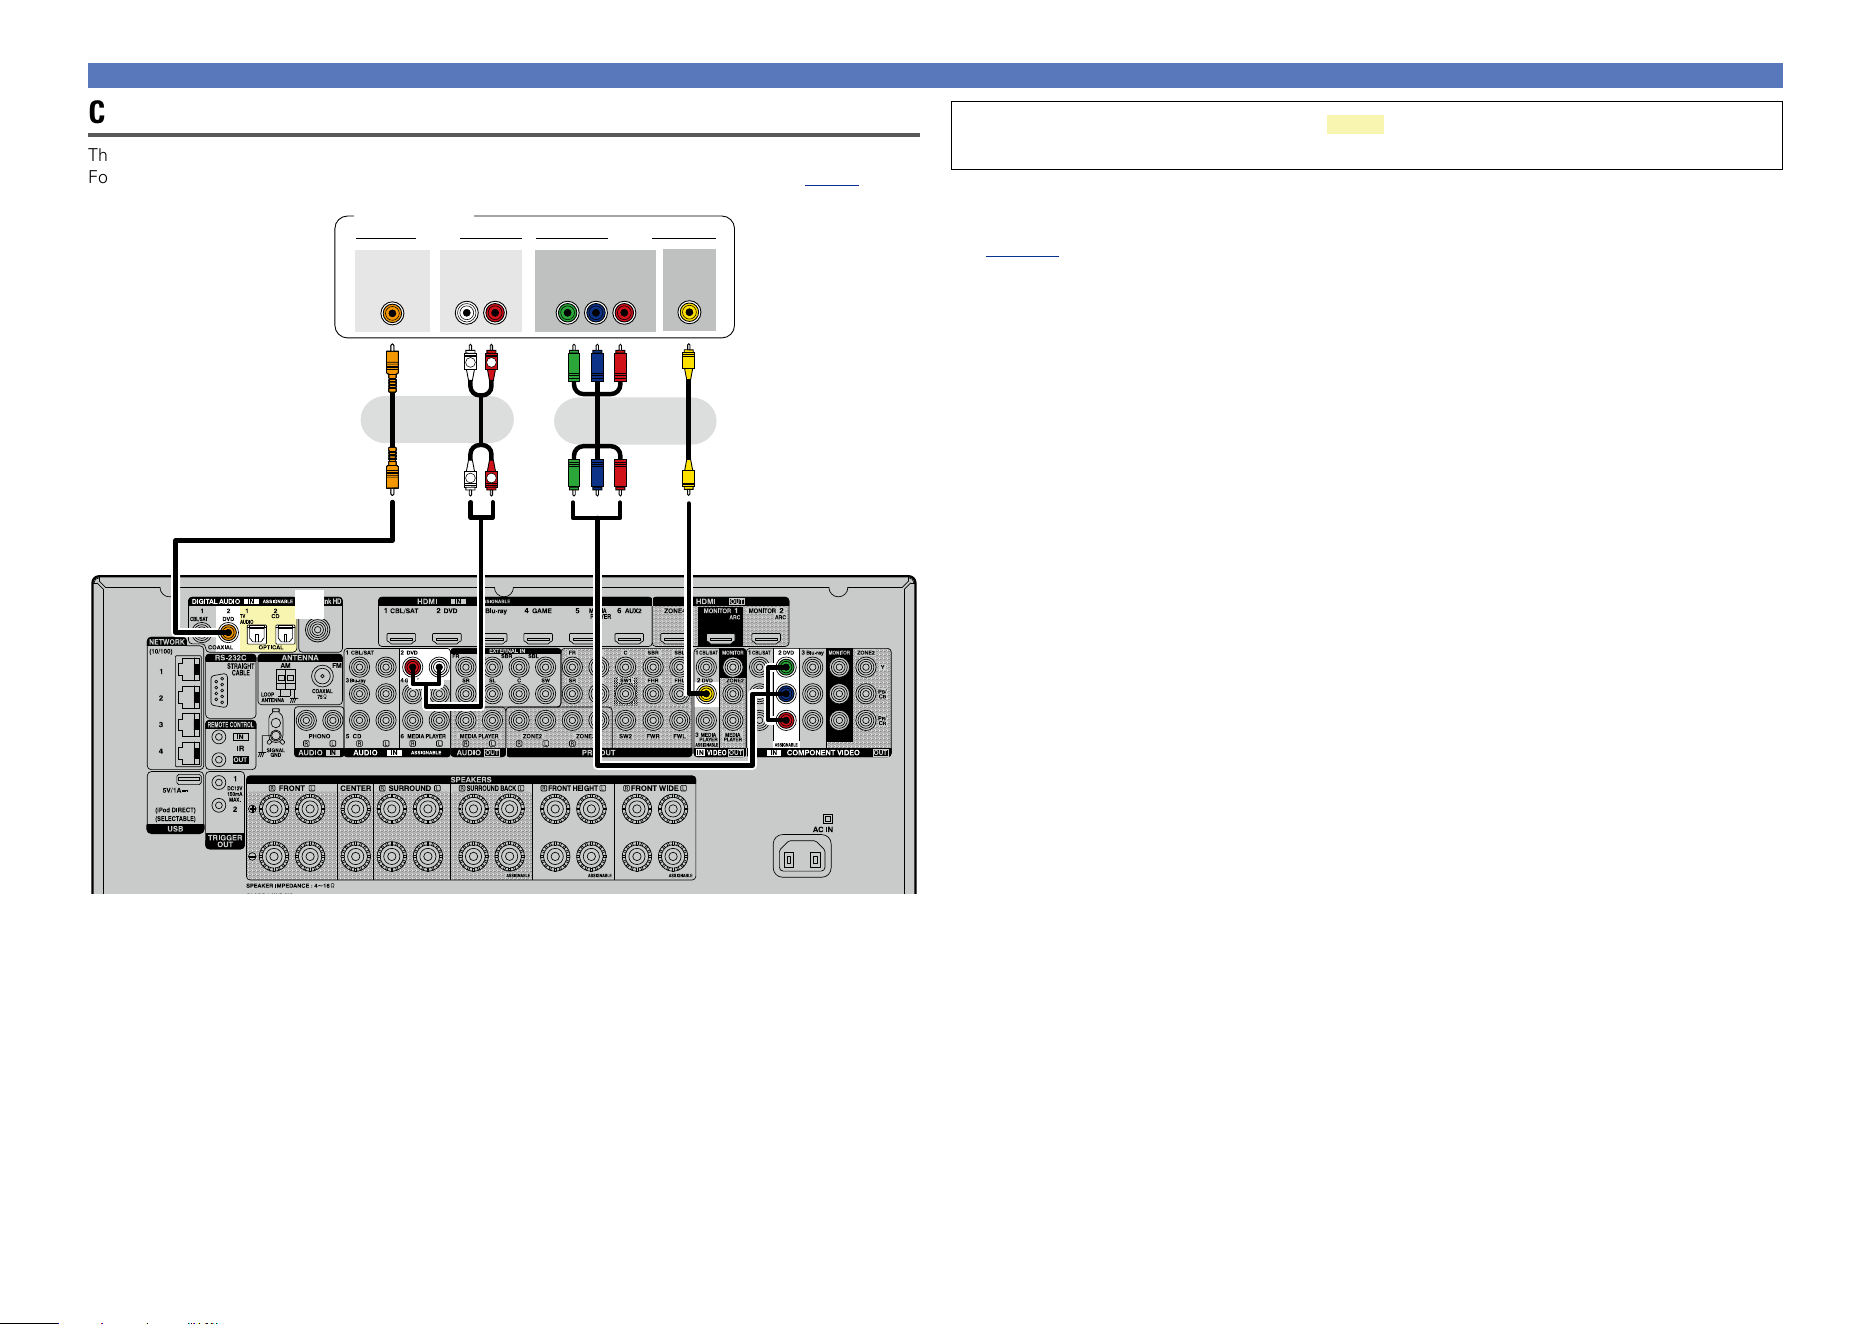
Task: Select the HDMI IN 6 AUX2 port
Action: pos(629,637)
